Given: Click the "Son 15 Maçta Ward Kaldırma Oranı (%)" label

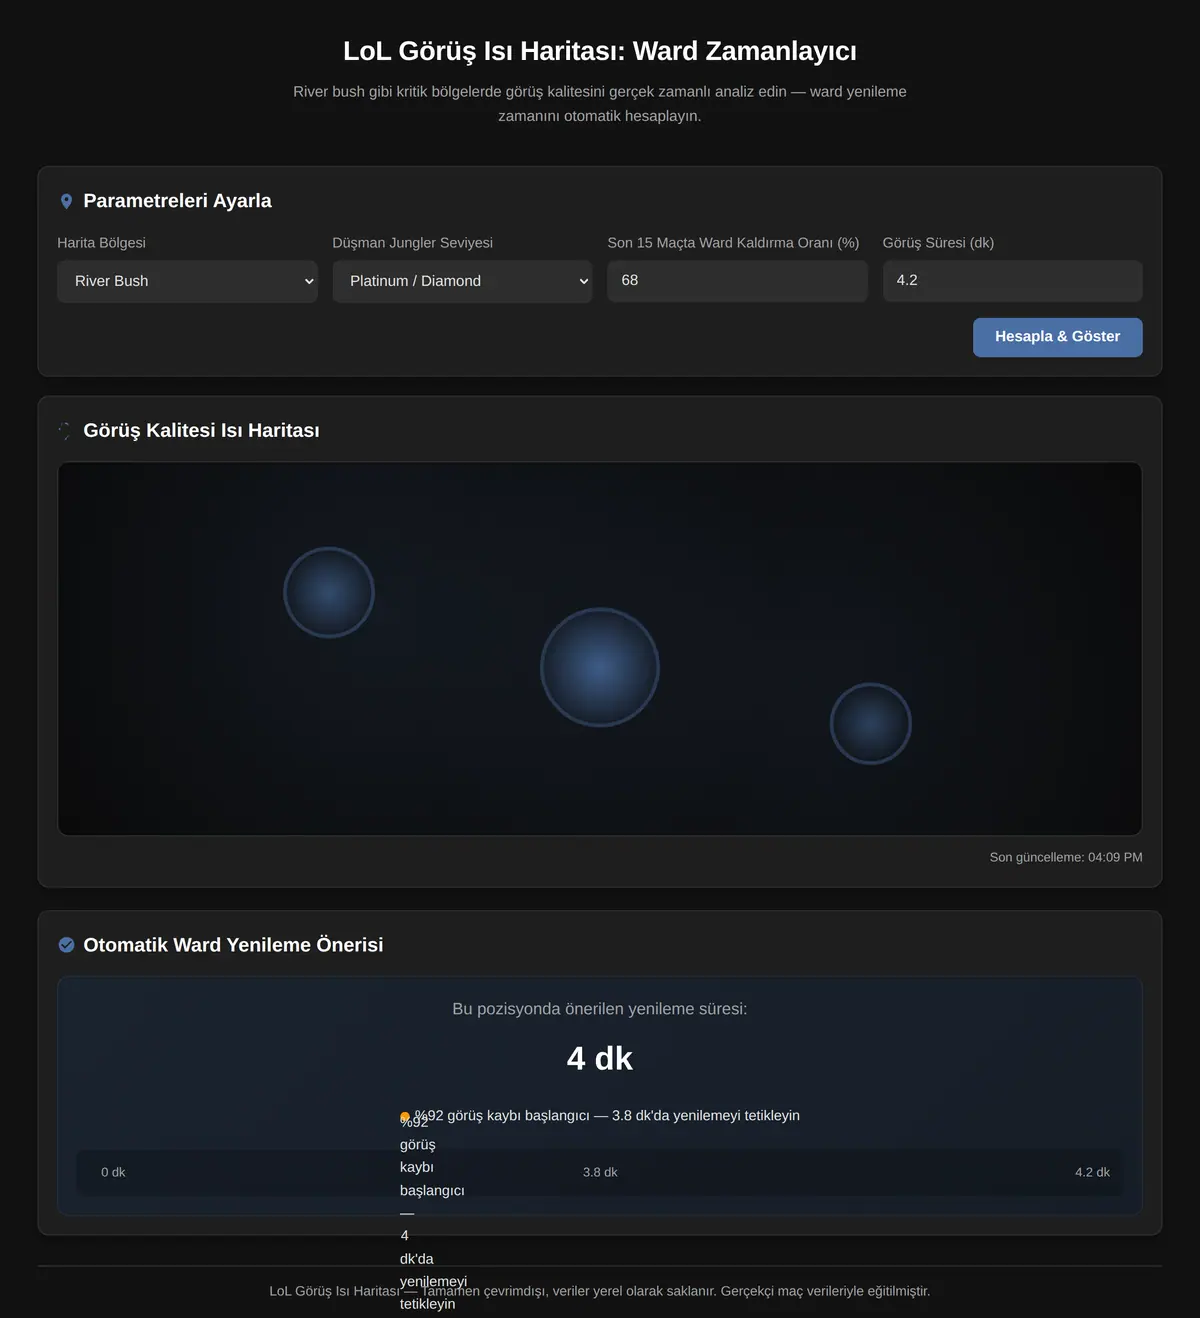Looking at the screenshot, I should click(733, 243).
